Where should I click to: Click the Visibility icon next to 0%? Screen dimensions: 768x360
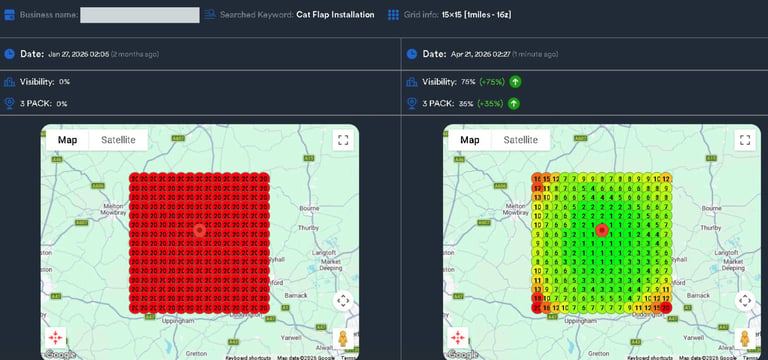[x=9, y=82]
